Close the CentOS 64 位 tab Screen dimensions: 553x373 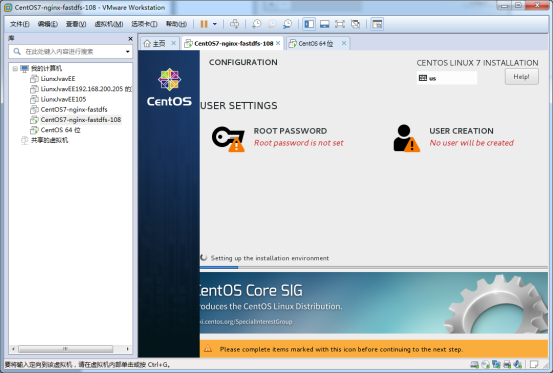point(344,43)
